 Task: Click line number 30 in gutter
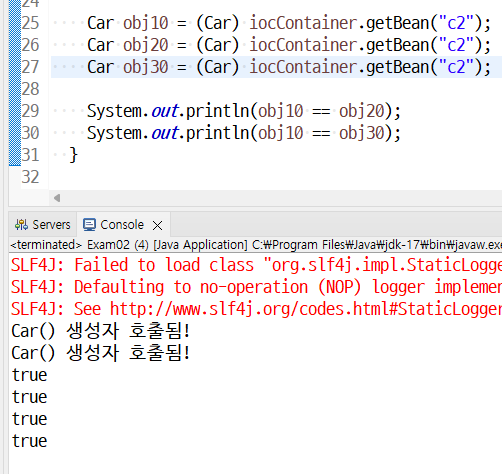(x=30, y=133)
